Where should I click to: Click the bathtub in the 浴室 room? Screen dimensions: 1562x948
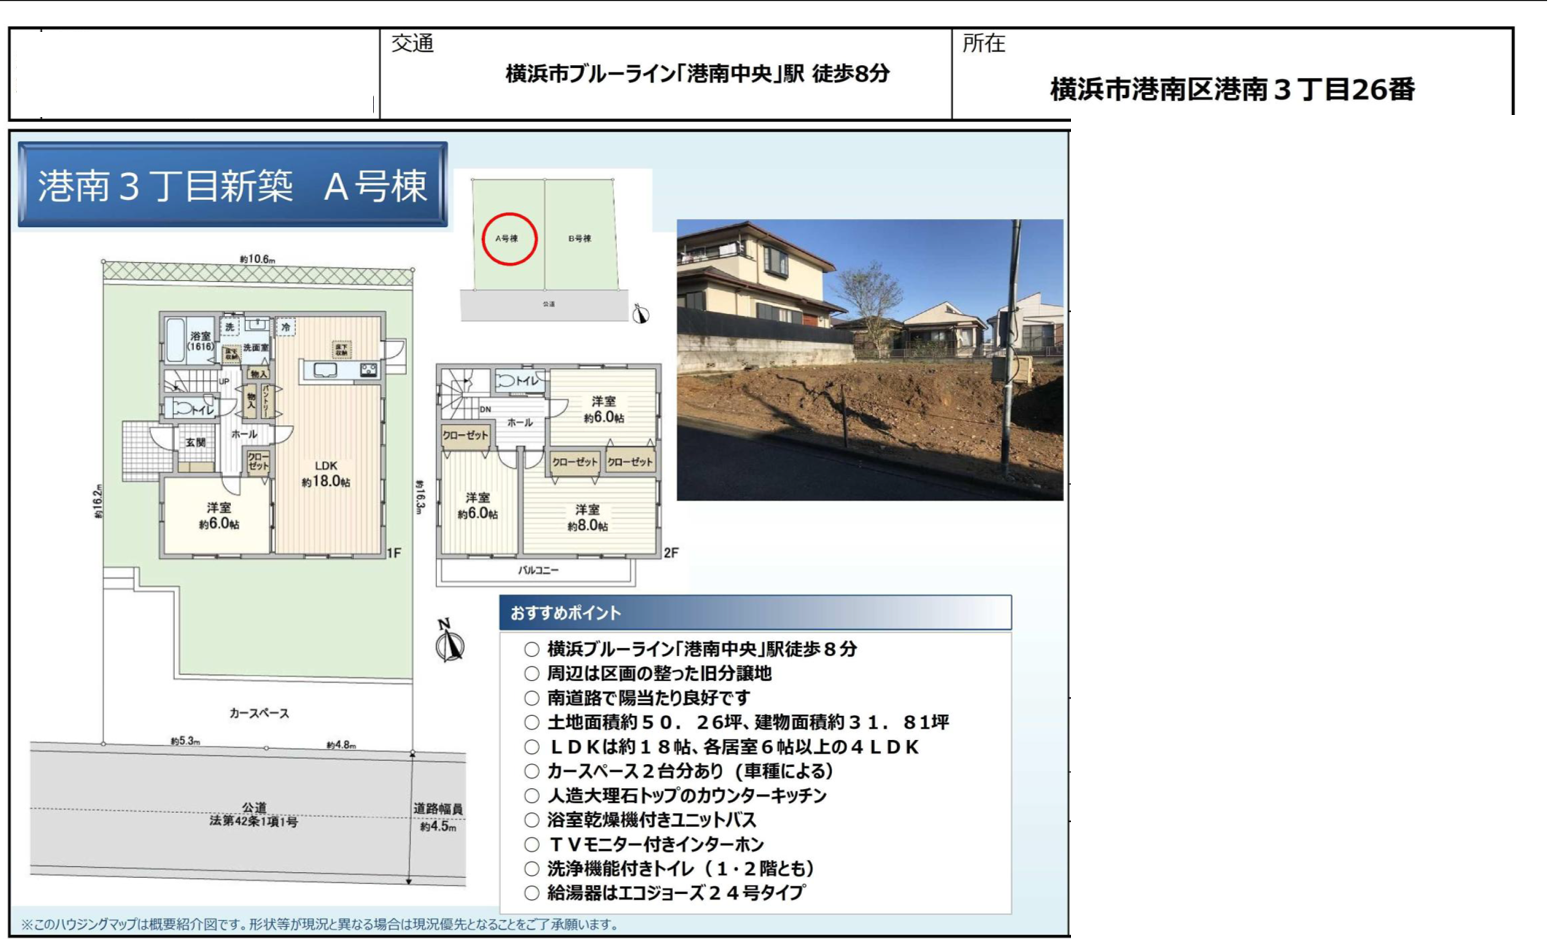(174, 340)
